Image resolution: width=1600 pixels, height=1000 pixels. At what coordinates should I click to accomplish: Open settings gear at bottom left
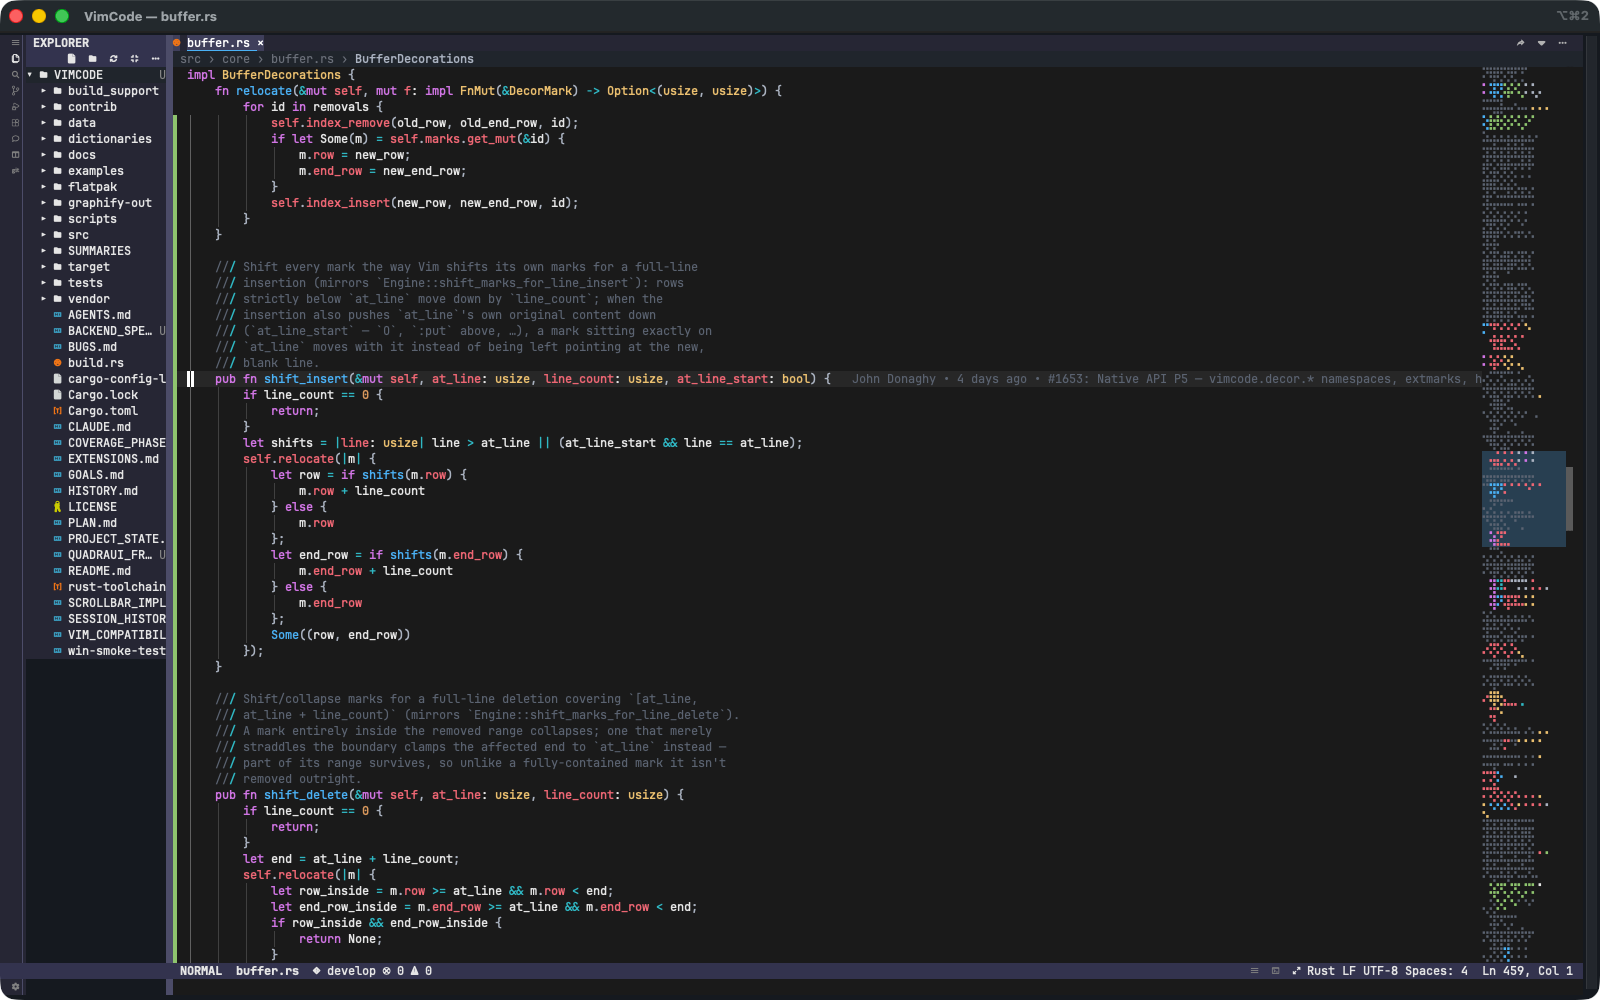coord(15,986)
